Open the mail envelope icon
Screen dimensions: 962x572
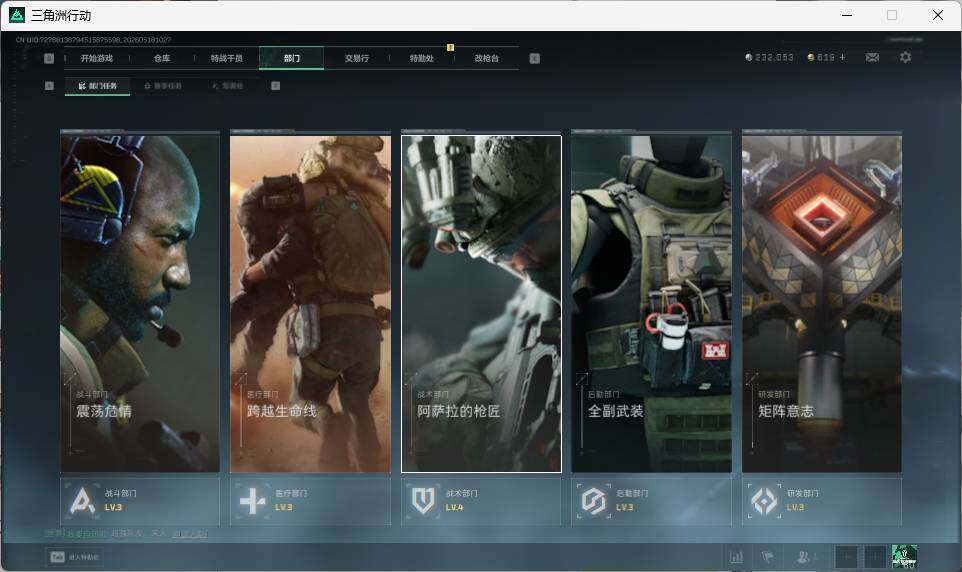872,57
